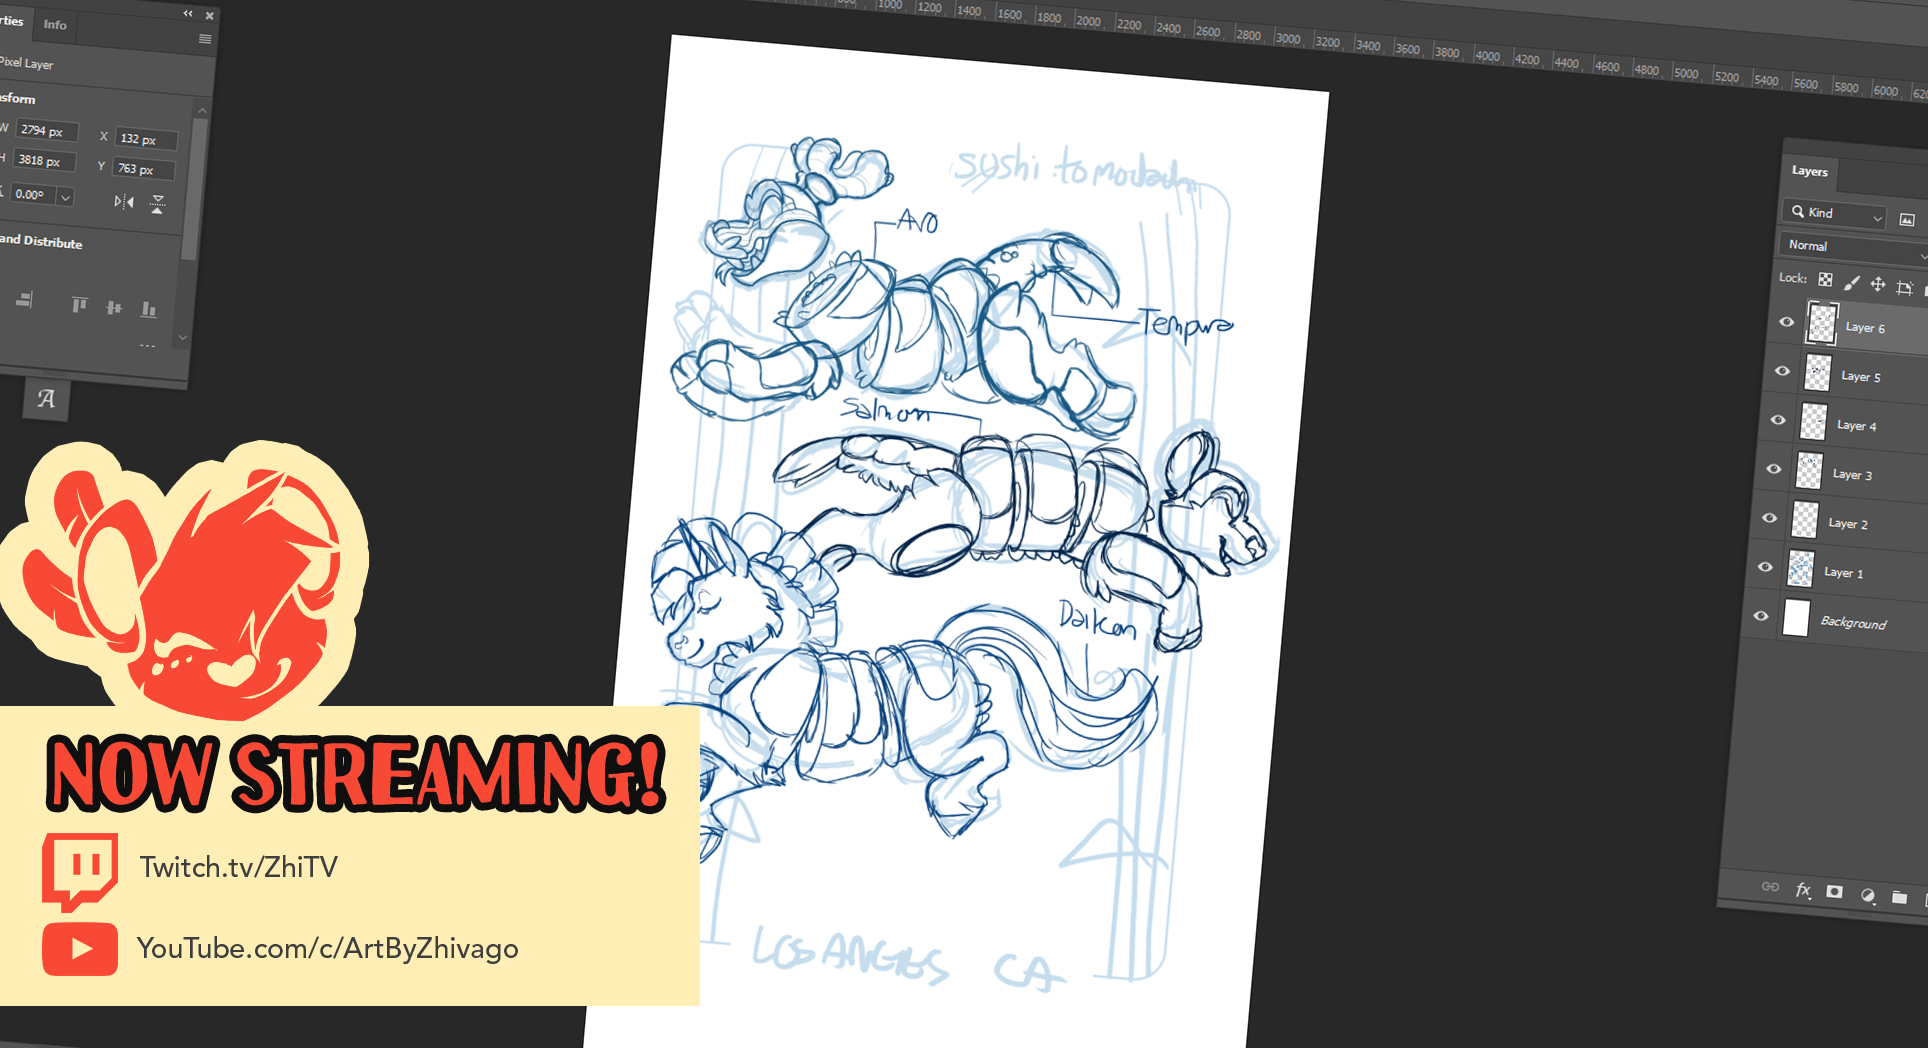Click the Layer 5 name
Screen dimensions: 1928x1048
[x=1861, y=377]
